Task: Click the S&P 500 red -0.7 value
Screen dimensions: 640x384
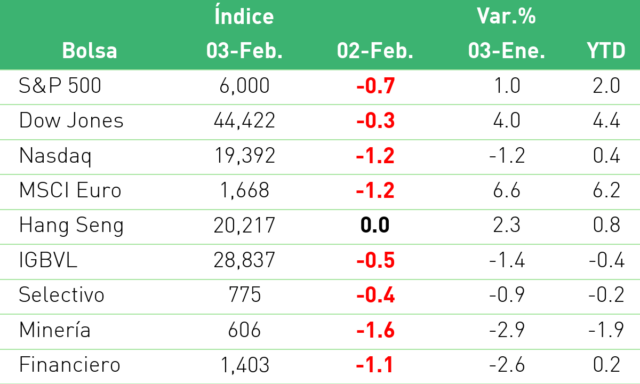Action: point(375,86)
